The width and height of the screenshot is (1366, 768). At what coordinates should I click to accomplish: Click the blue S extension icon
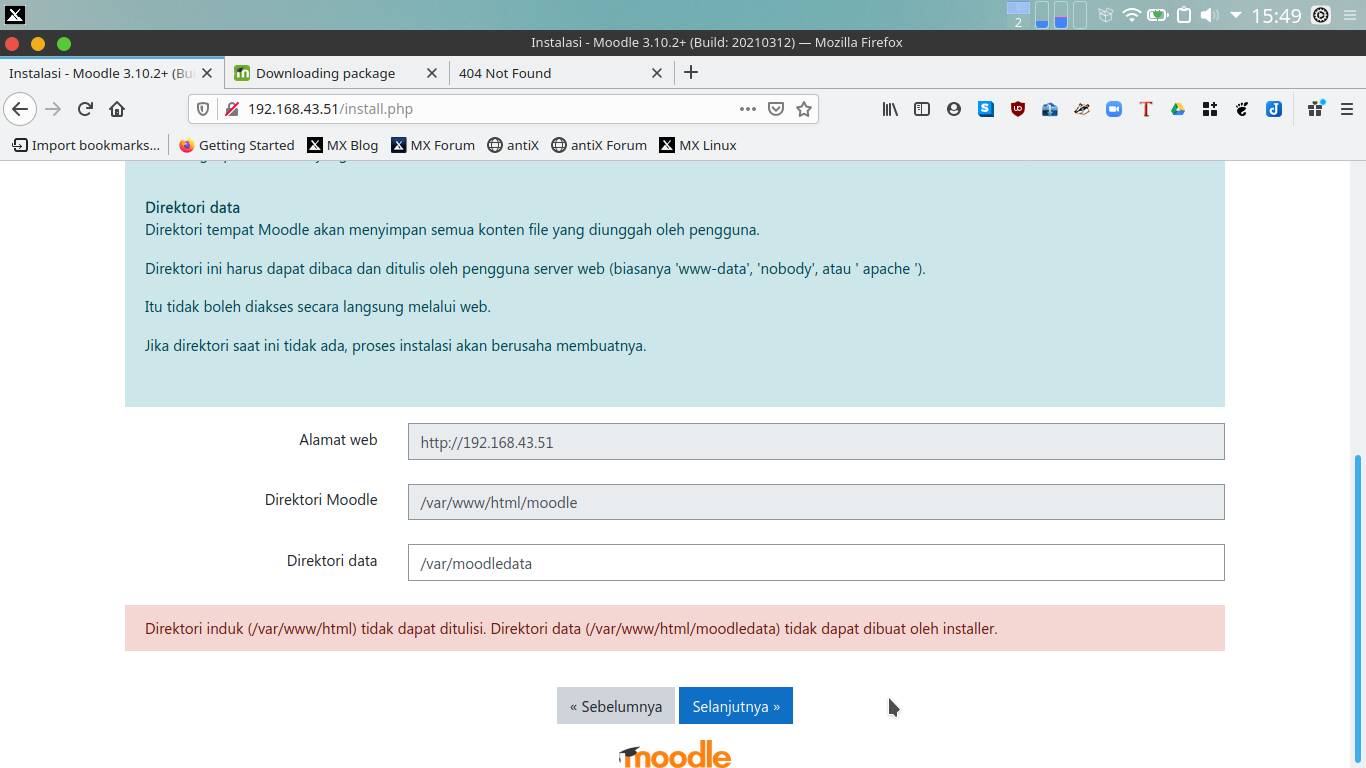[x=986, y=109]
